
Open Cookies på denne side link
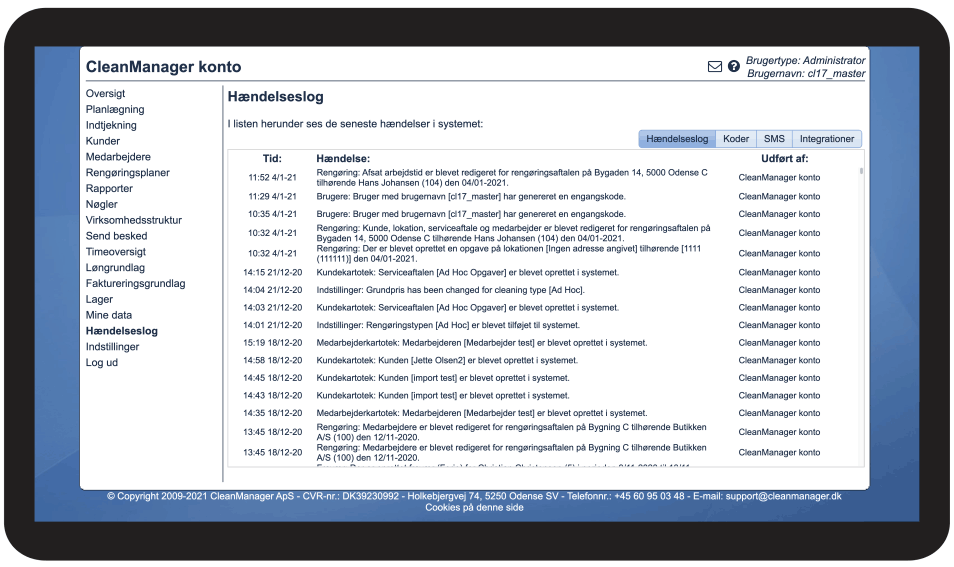click(x=474, y=507)
